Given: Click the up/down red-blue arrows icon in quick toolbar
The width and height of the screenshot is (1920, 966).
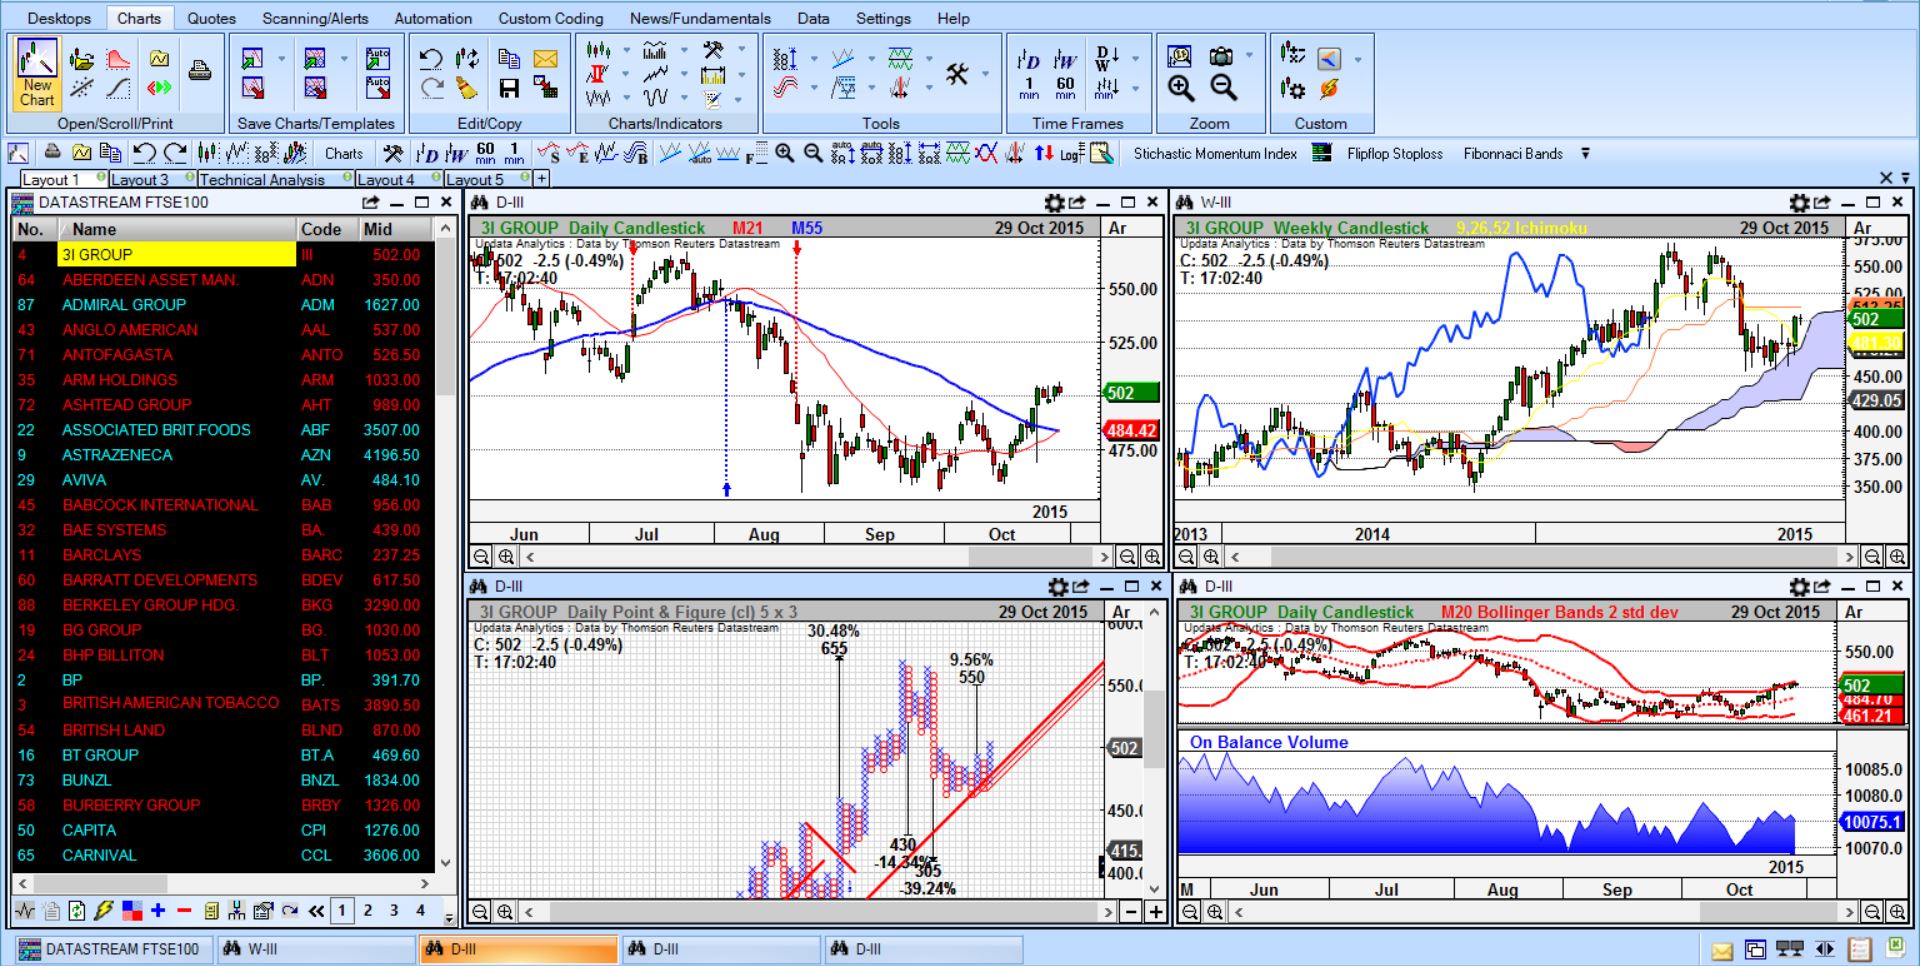Looking at the screenshot, I should pyautogui.click(x=1044, y=153).
